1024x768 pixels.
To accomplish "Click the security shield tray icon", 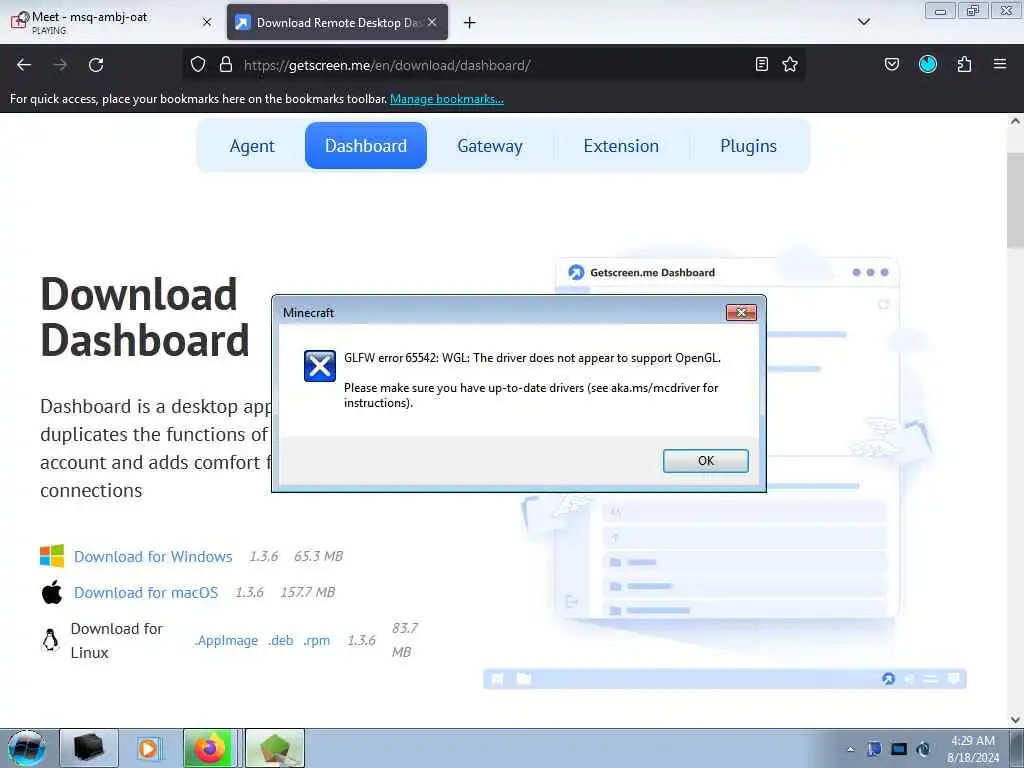I will (x=874, y=749).
